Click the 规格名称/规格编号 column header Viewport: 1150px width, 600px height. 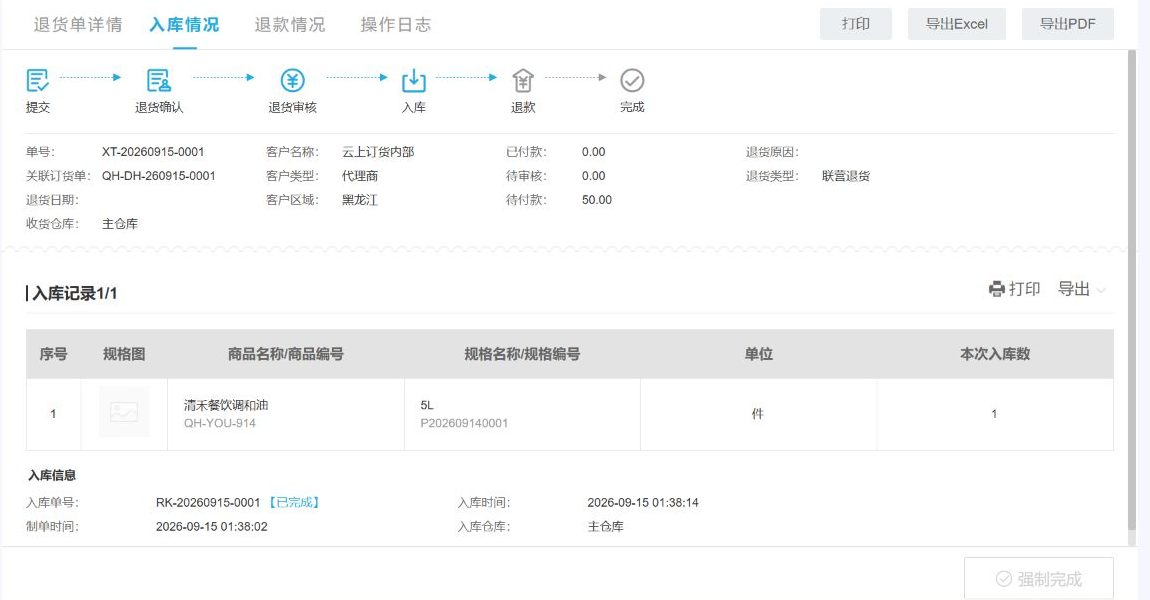[522, 354]
